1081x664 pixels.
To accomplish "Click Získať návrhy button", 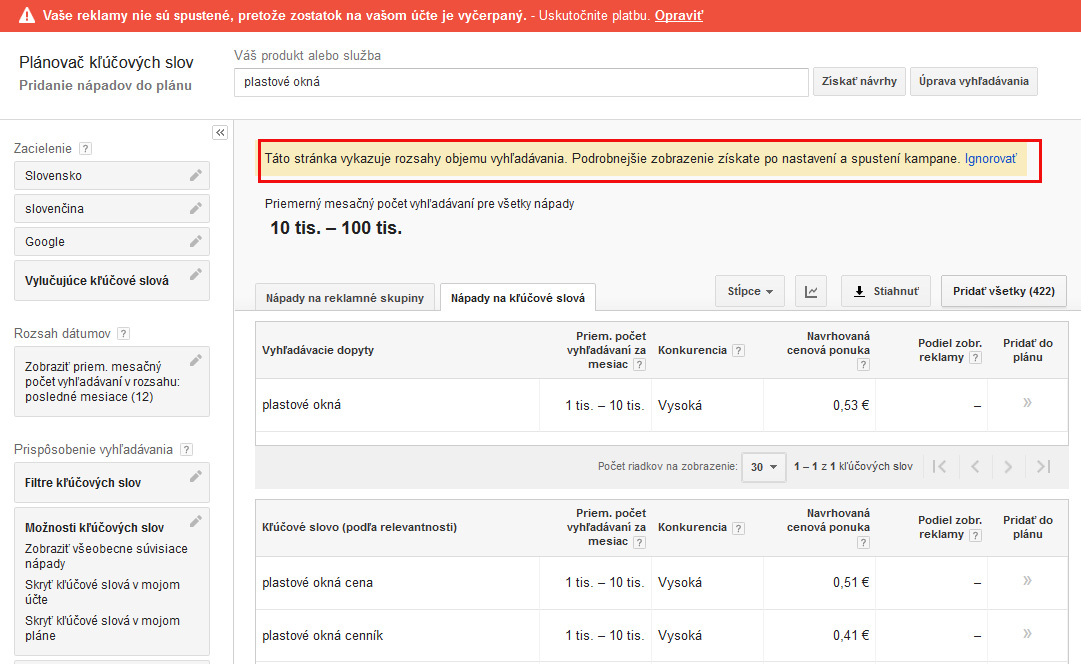I will (859, 81).
